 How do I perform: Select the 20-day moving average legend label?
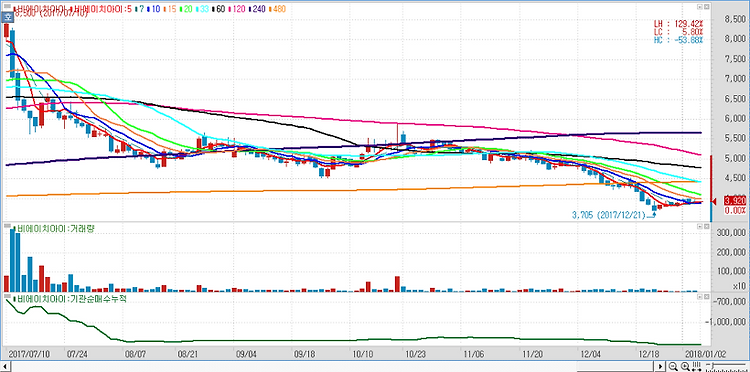click(x=187, y=9)
